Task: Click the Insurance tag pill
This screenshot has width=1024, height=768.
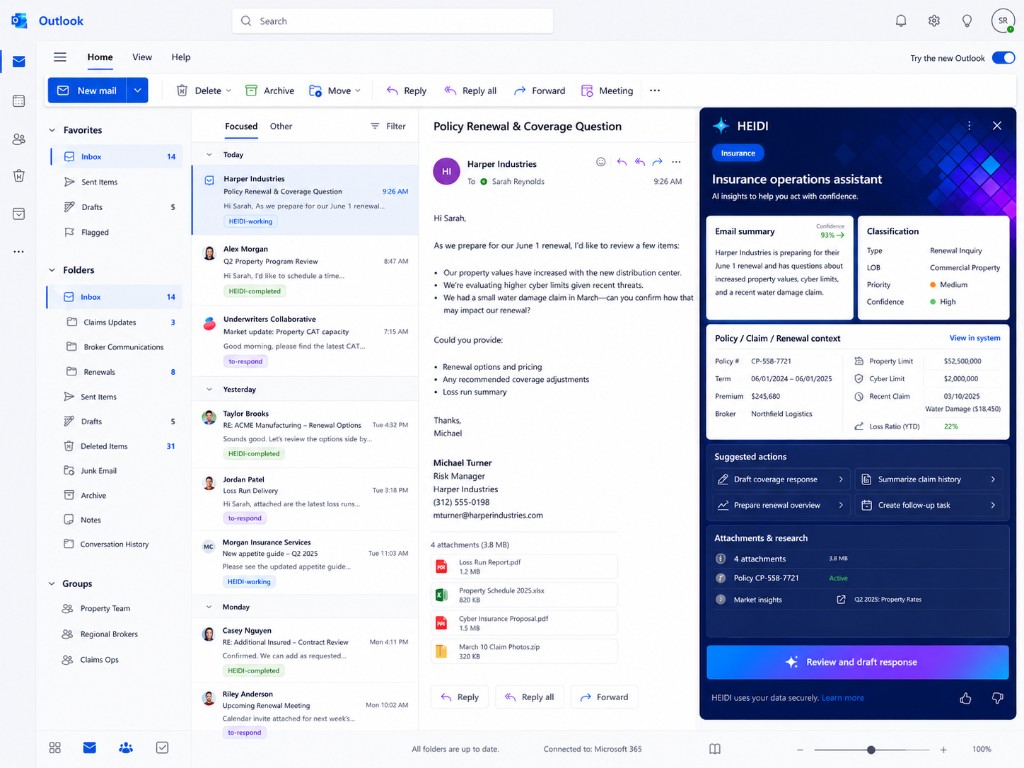Action: pos(738,153)
